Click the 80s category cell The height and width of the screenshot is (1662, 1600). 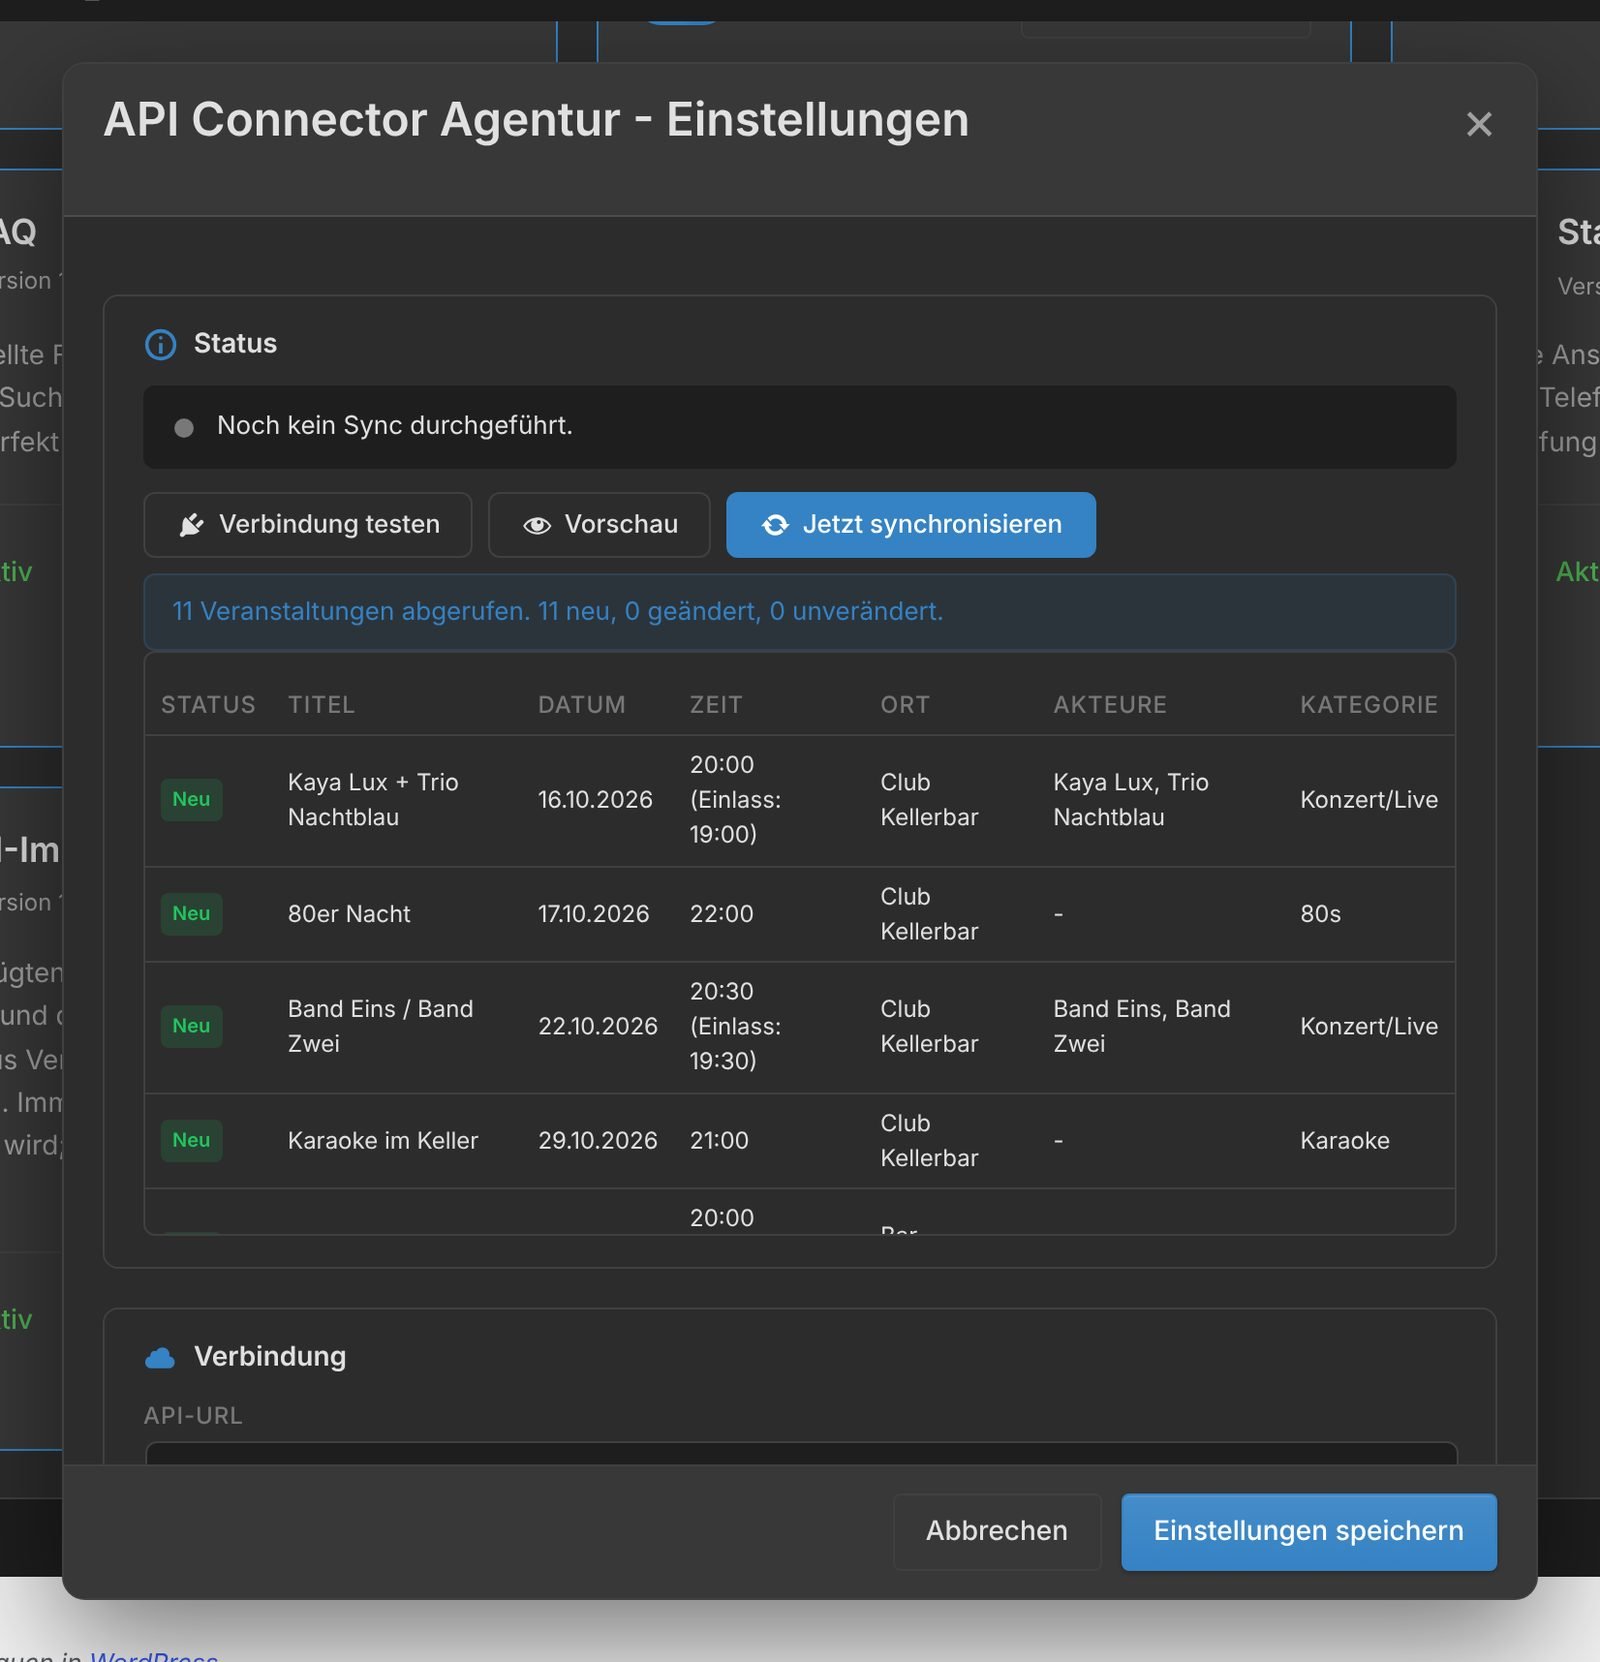(1321, 914)
